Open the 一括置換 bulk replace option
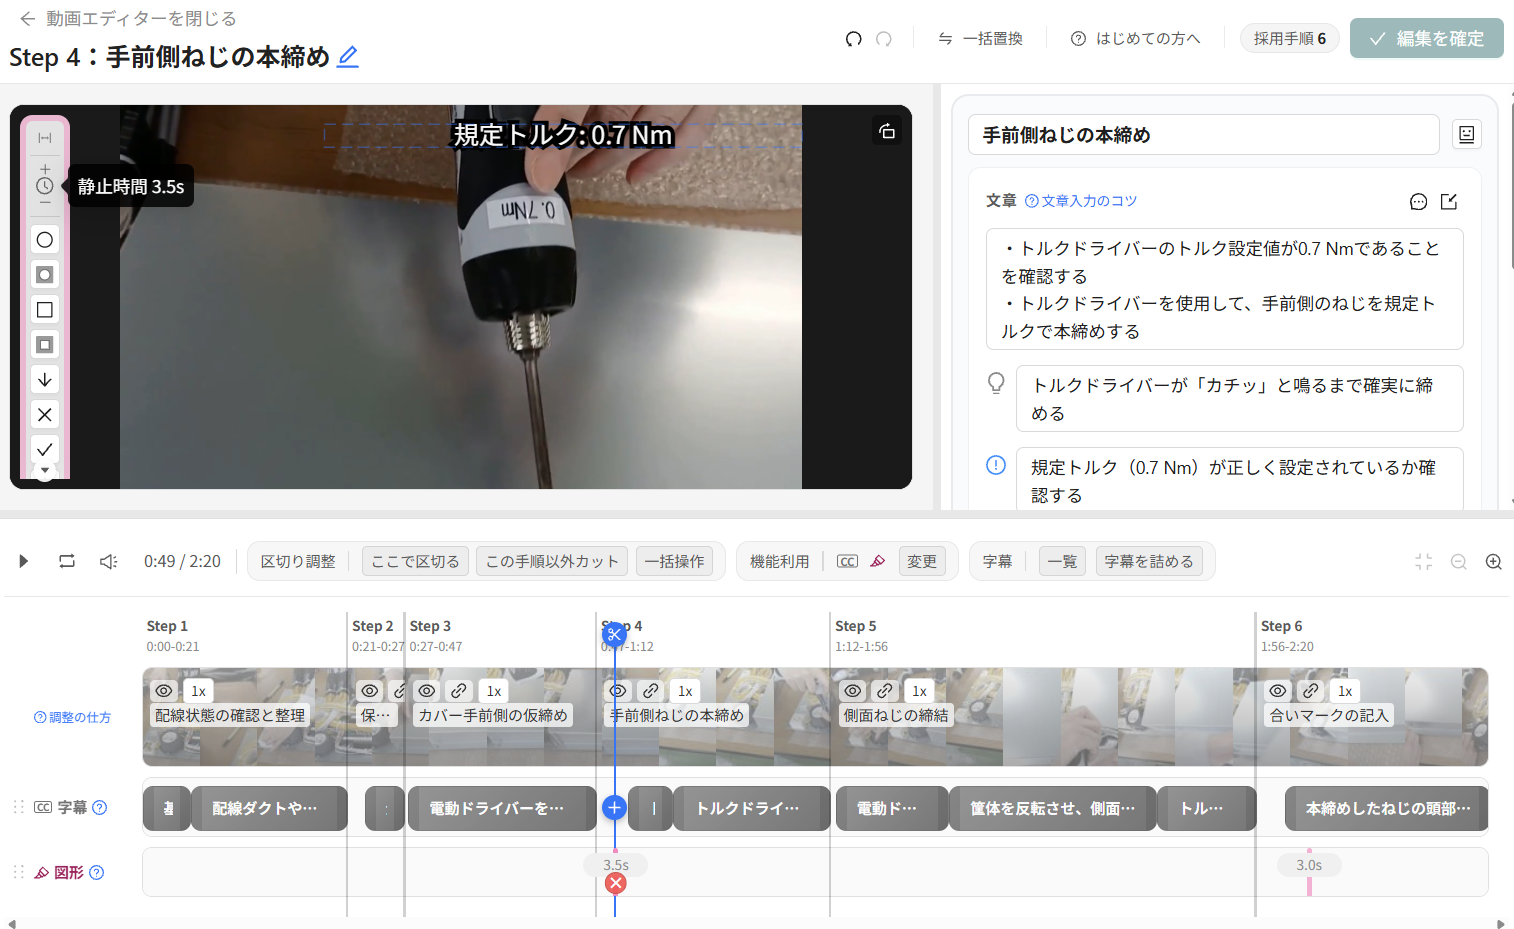The width and height of the screenshot is (1514, 929). [981, 39]
